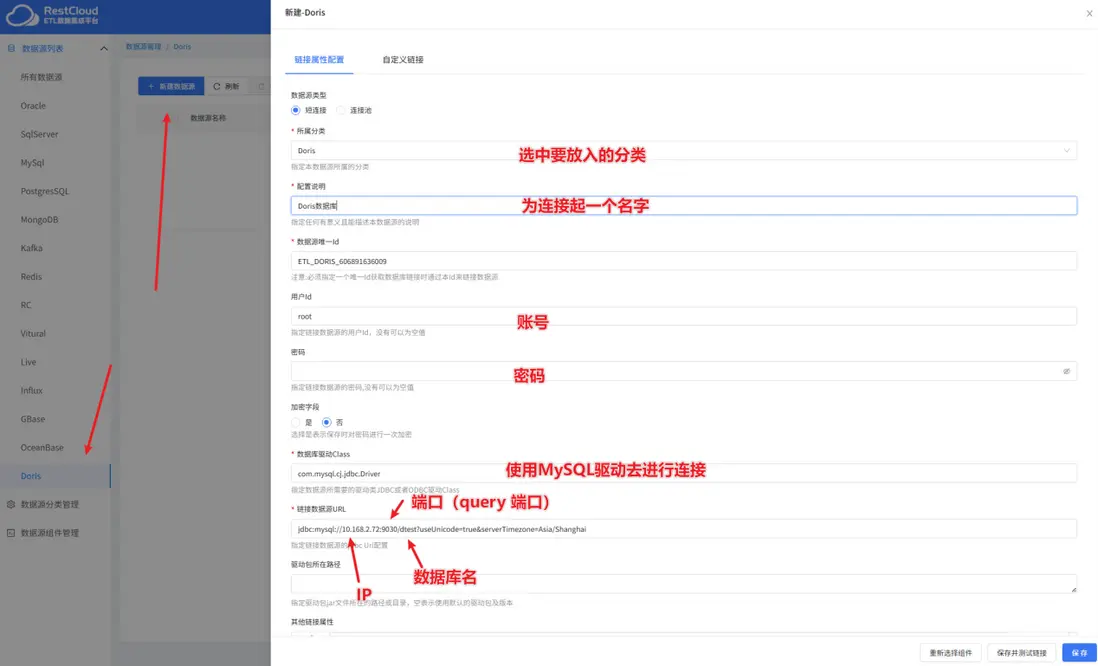Image resolution: width=1098 pixels, height=666 pixels.
Task: Focus the 链接数据源URL field
Action: click(x=683, y=529)
